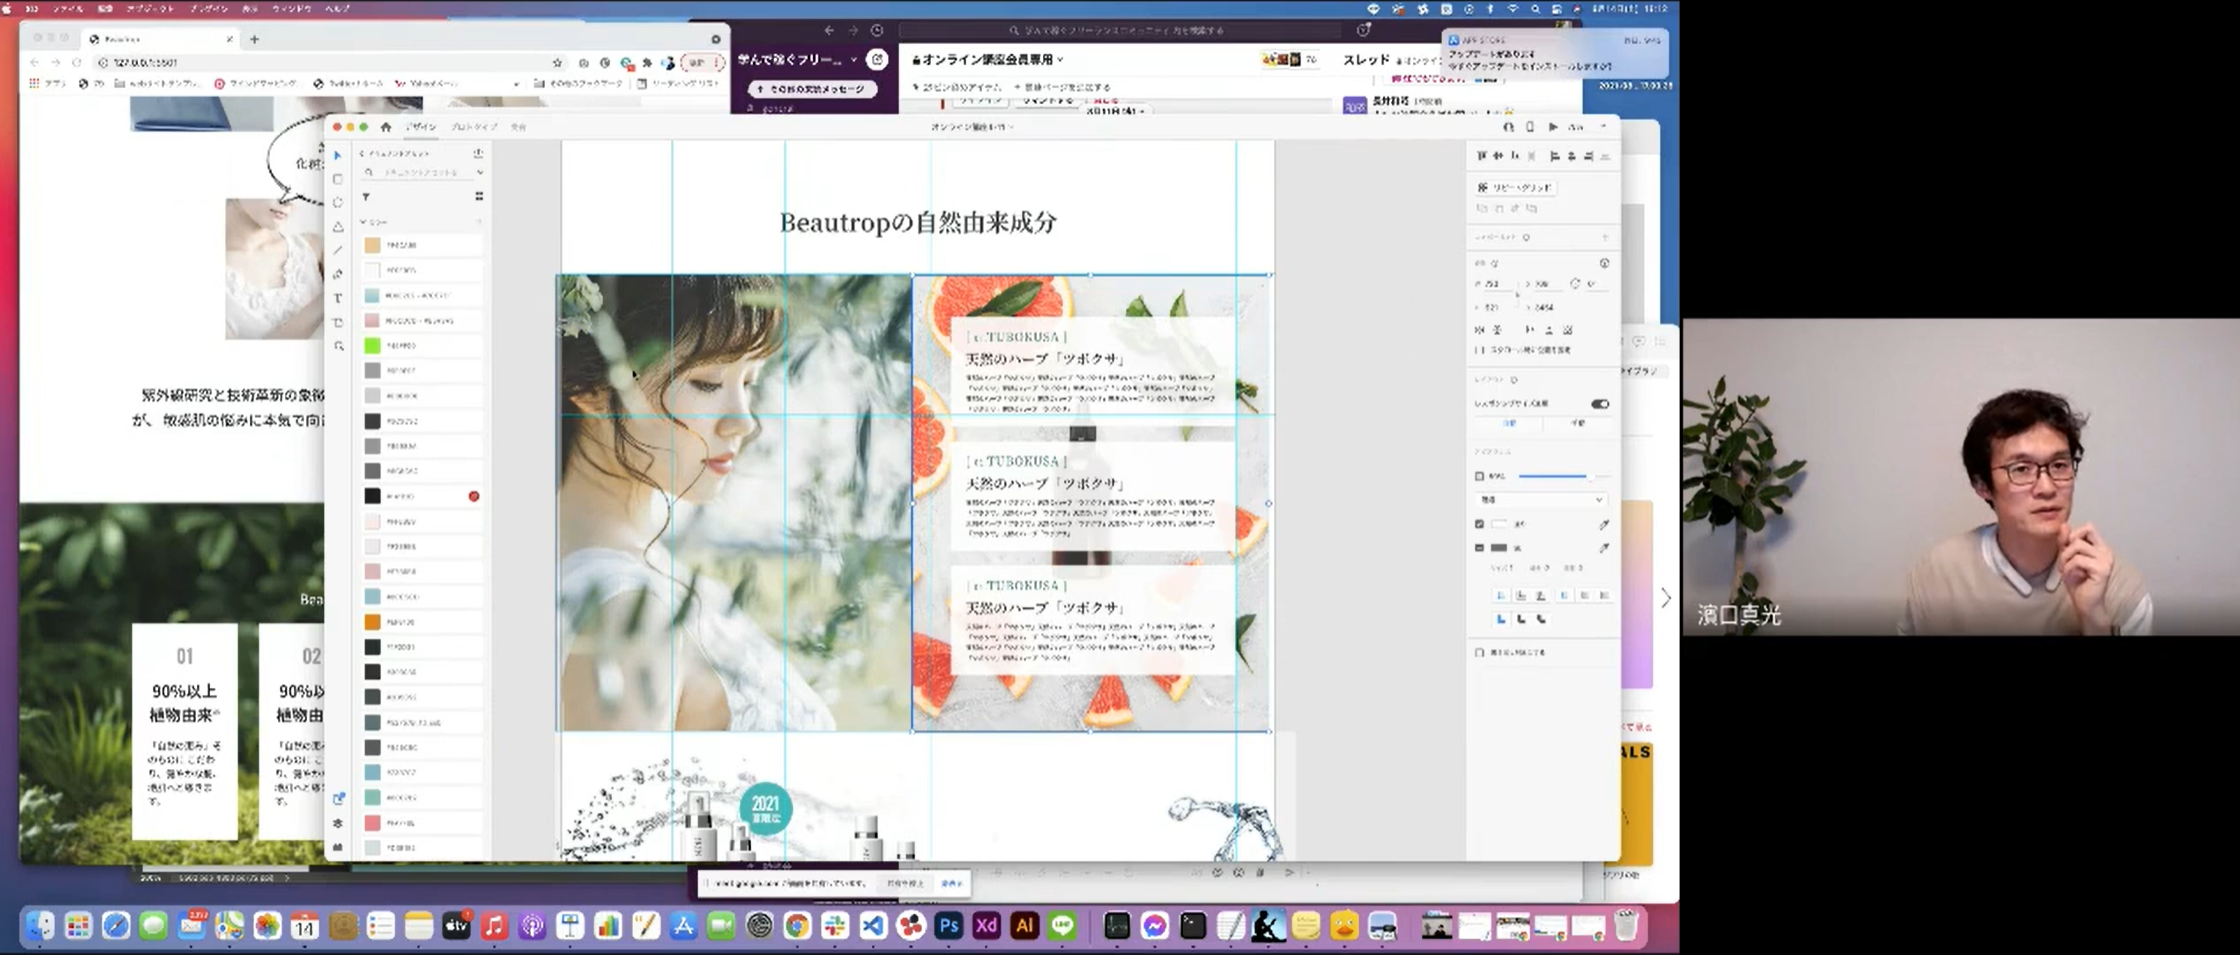
Task: Select the Pen tool in XD toolbar
Action: (338, 274)
